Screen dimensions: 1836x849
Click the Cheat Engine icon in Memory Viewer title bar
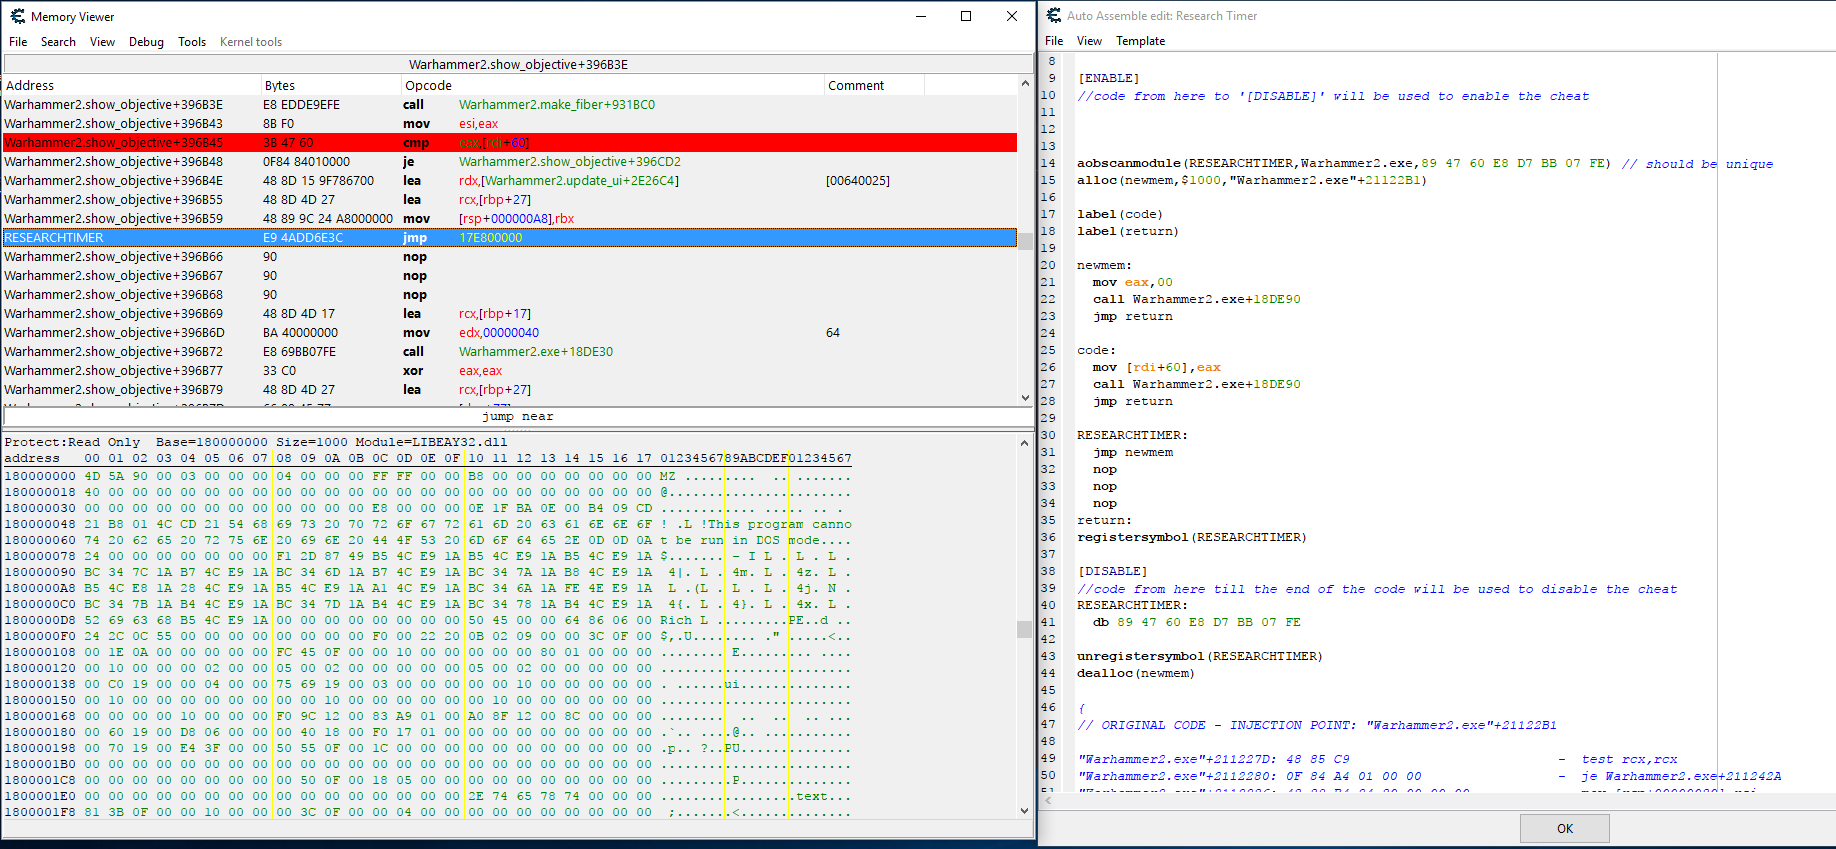click(17, 16)
